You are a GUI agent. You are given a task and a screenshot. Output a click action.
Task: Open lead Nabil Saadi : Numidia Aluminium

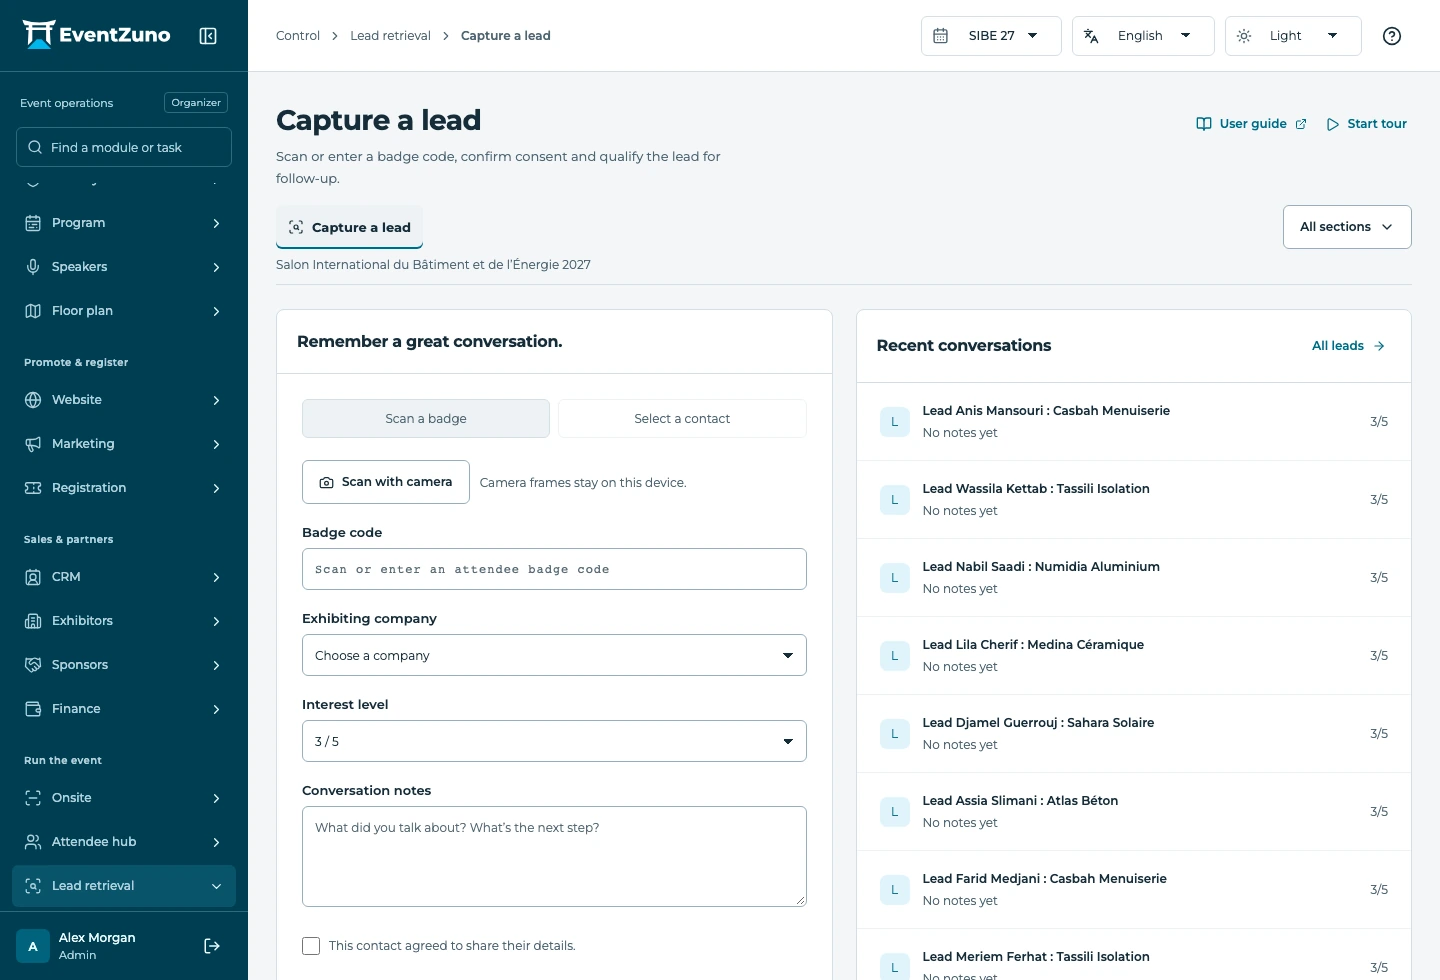pos(1134,578)
